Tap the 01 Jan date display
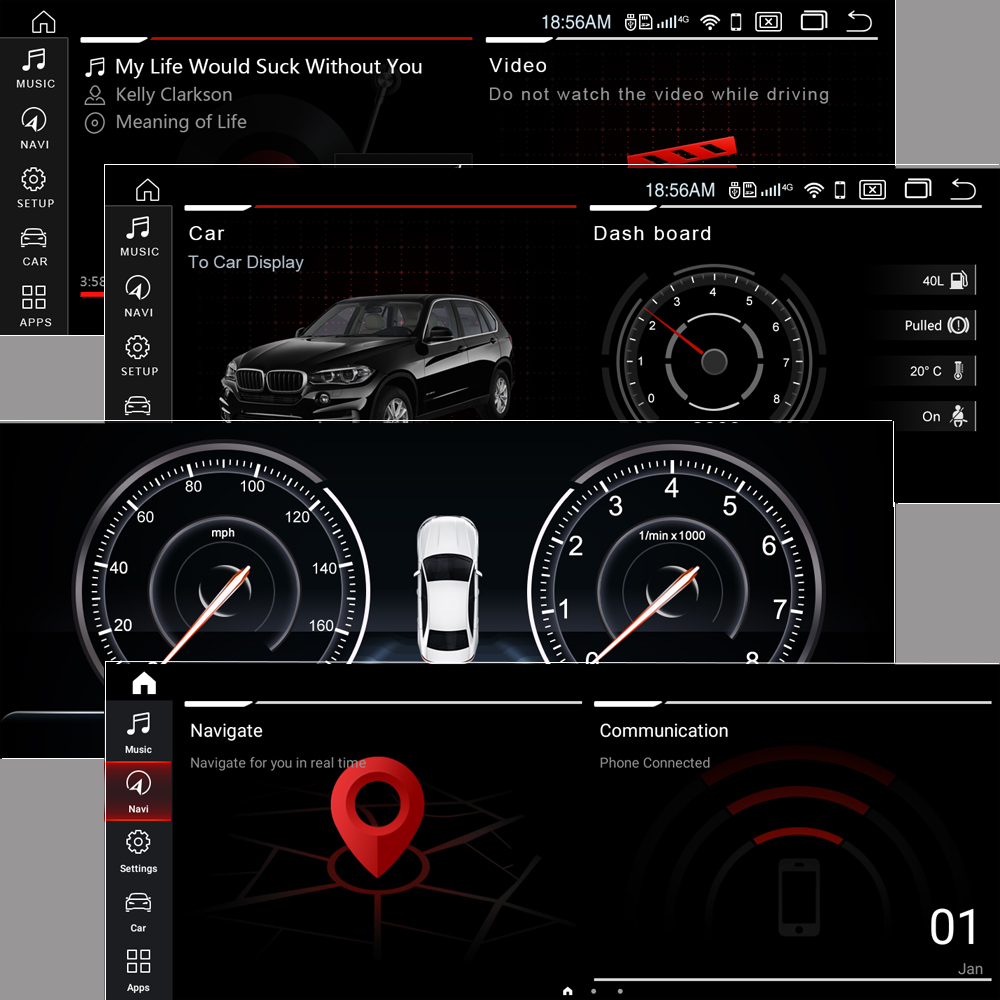Viewport: 1000px width, 1000px height. pyautogui.click(x=955, y=938)
